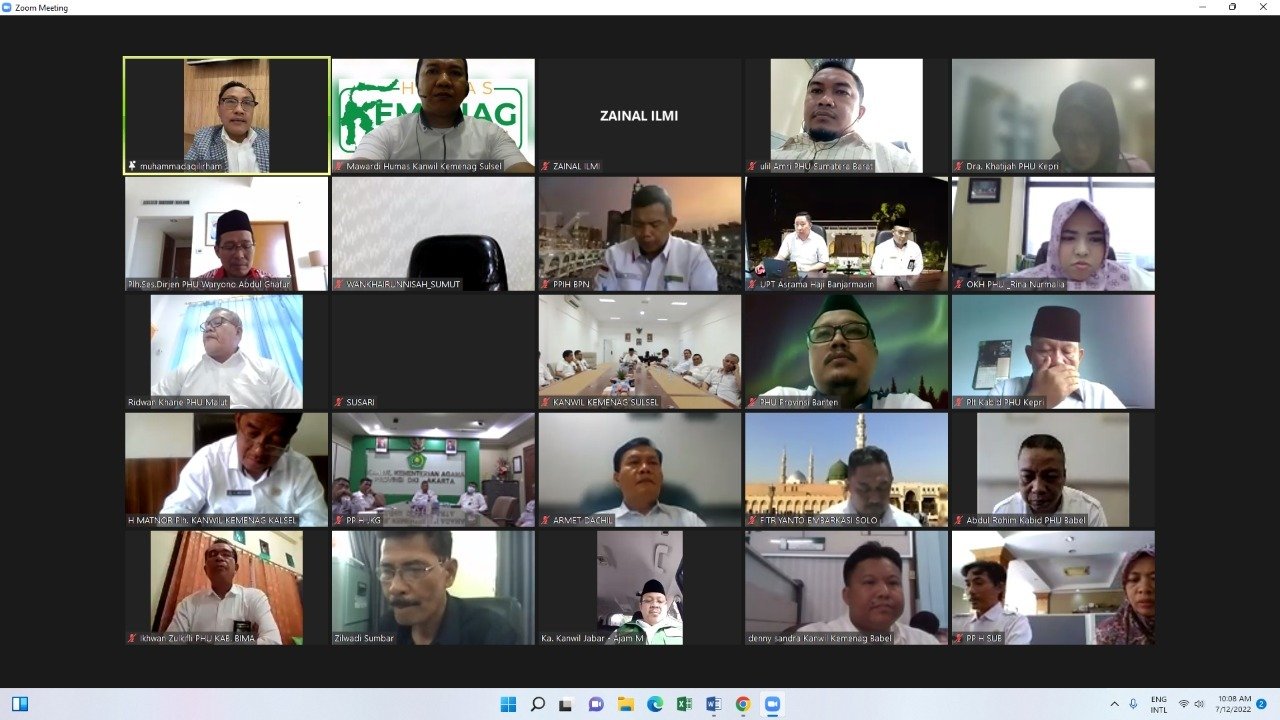Viewport: 1280px width, 720px height.
Task: Open File Explorer from the taskbar
Action: [x=625, y=704]
